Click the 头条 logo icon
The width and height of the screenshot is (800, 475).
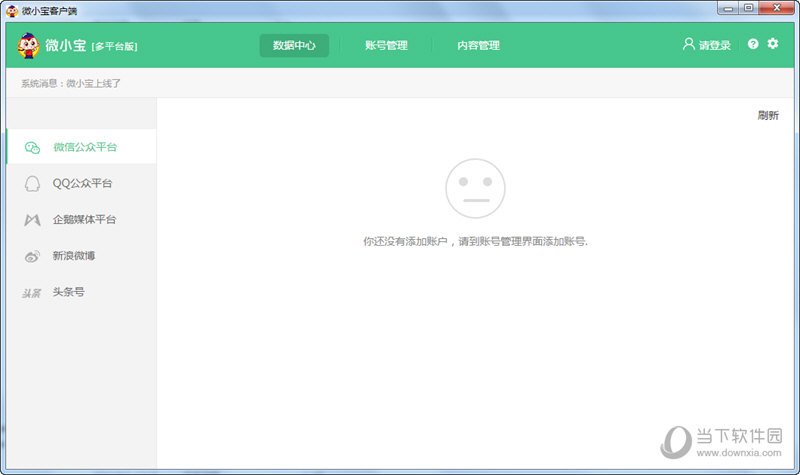(32, 293)
